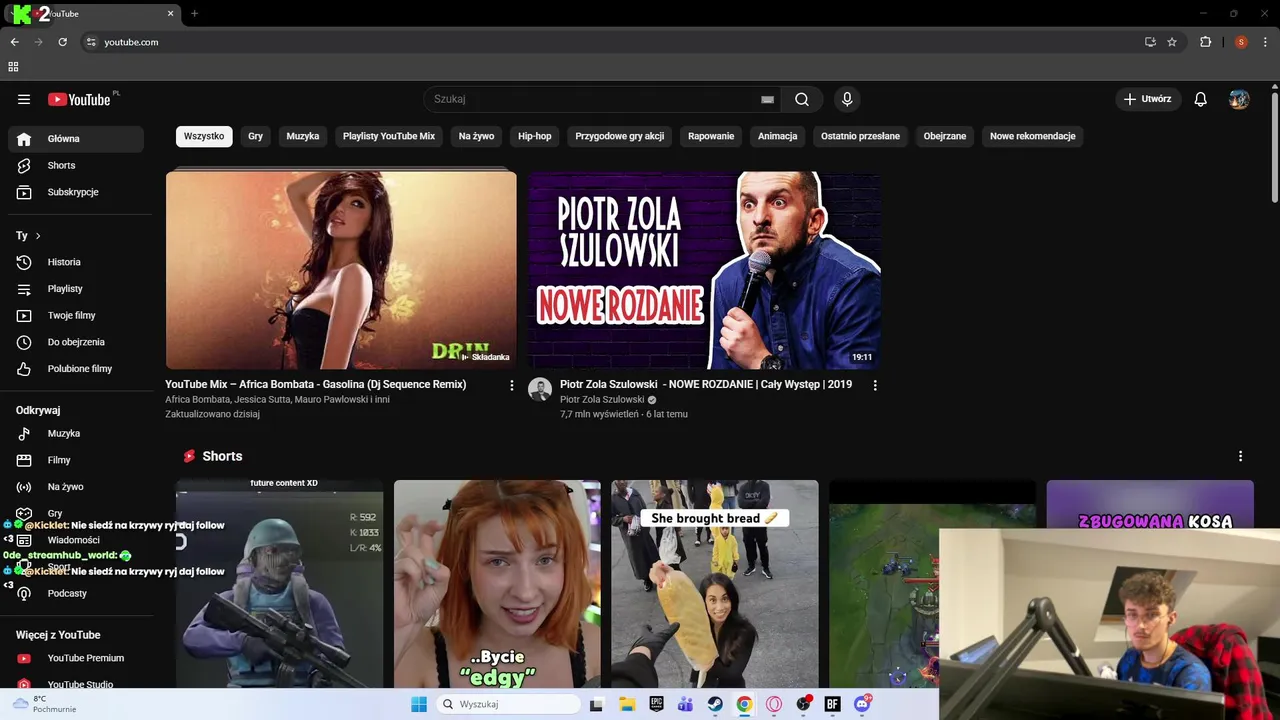Click the youtube.com address bar
Image resolution: width=1280 pixels, height=720 pixels.
(610, 42)
